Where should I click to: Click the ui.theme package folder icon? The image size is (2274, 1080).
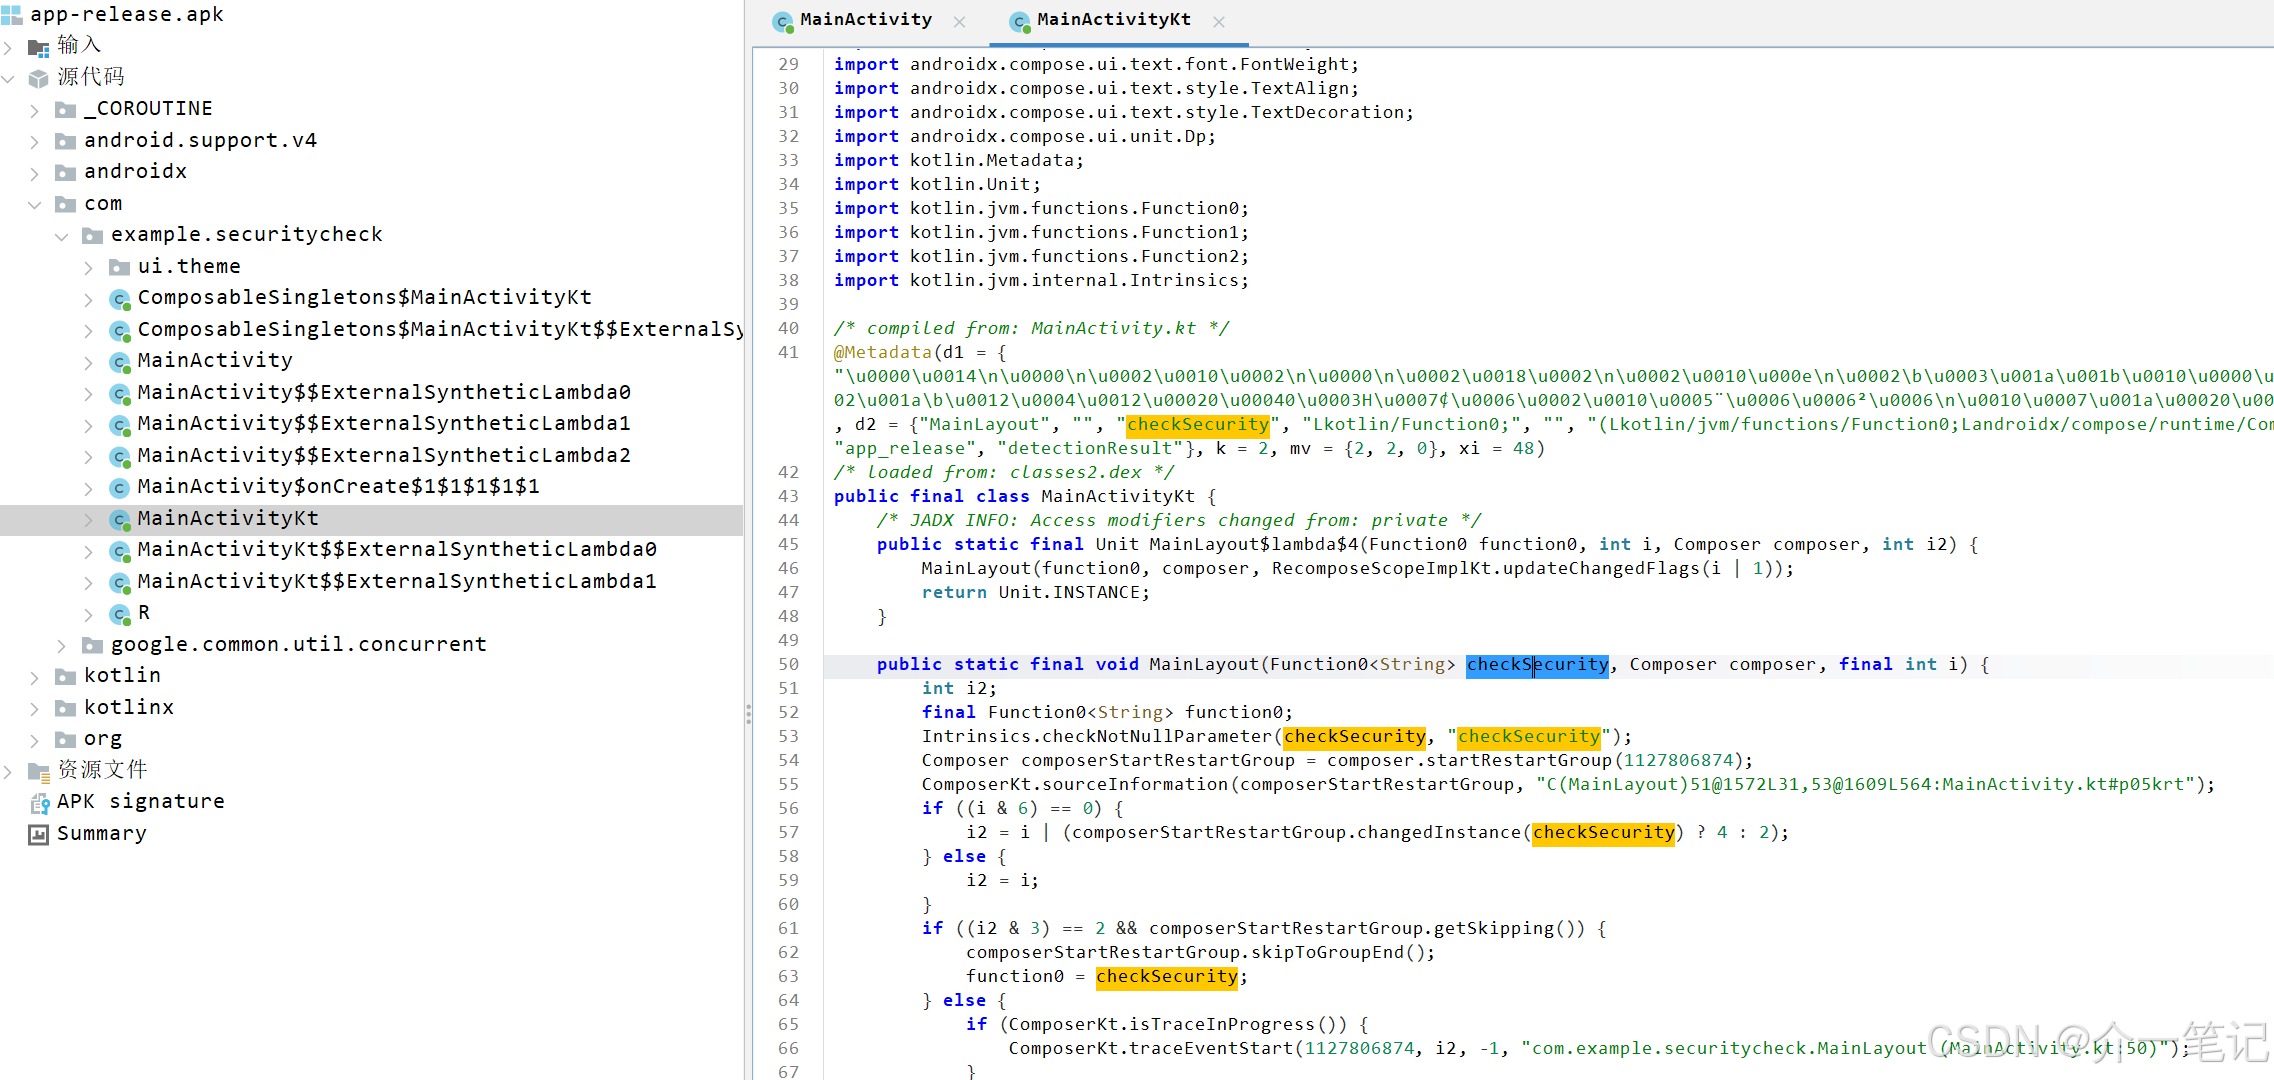[120, 267]
